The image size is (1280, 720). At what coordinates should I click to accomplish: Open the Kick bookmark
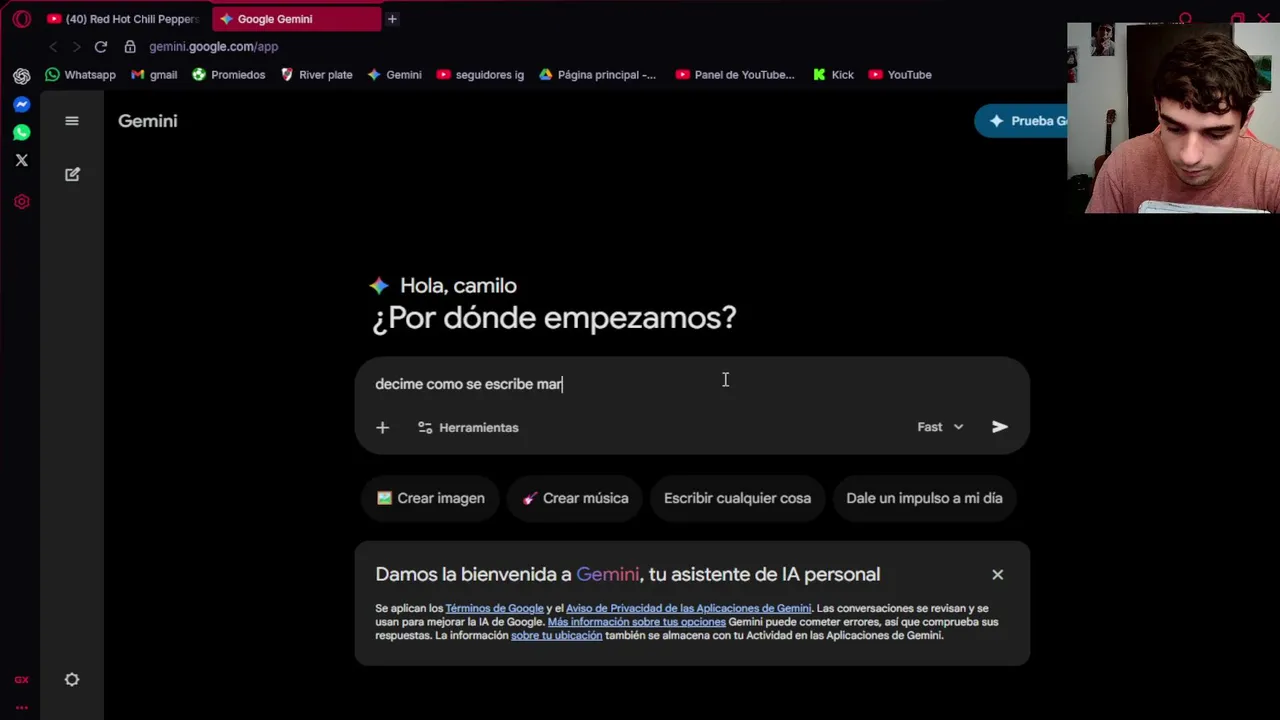(833, 75)
